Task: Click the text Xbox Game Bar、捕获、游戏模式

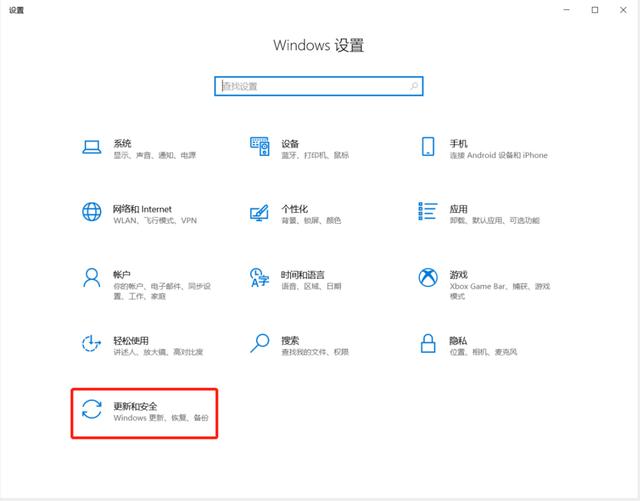Action: click(x=500, y=291)
